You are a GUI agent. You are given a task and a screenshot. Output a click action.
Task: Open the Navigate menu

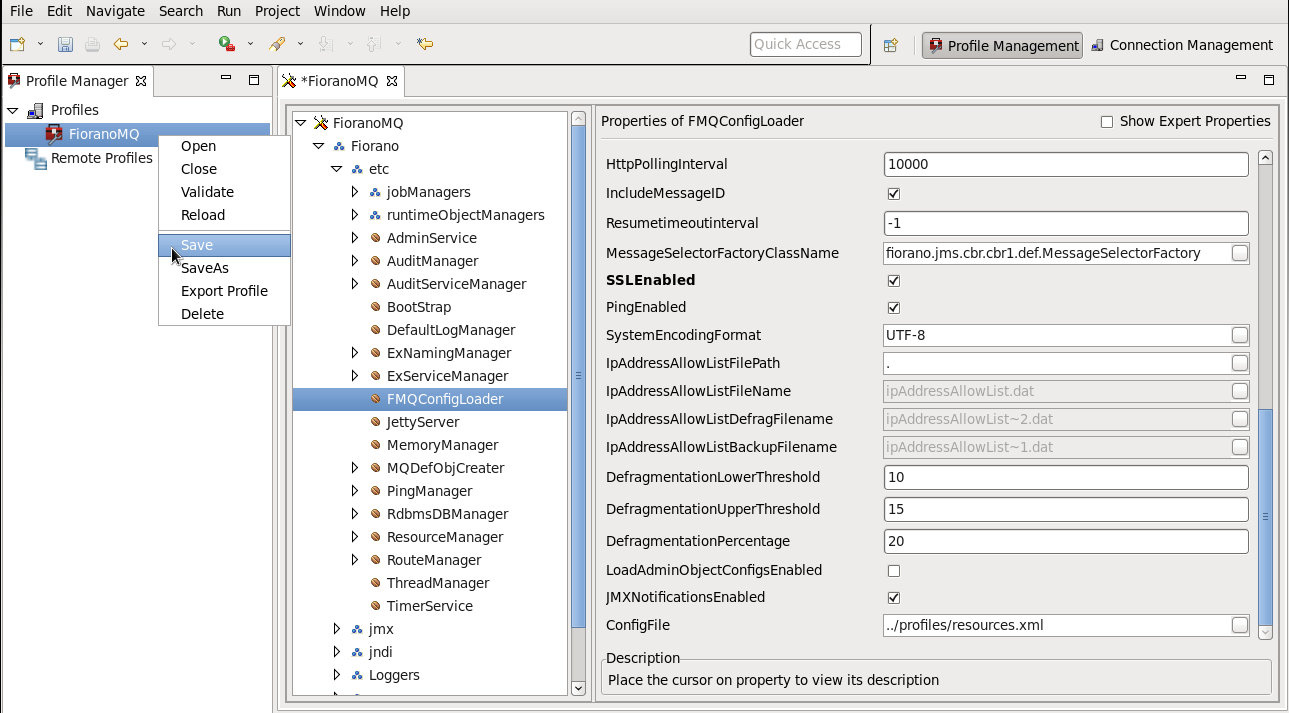click(x=115, y=11)
